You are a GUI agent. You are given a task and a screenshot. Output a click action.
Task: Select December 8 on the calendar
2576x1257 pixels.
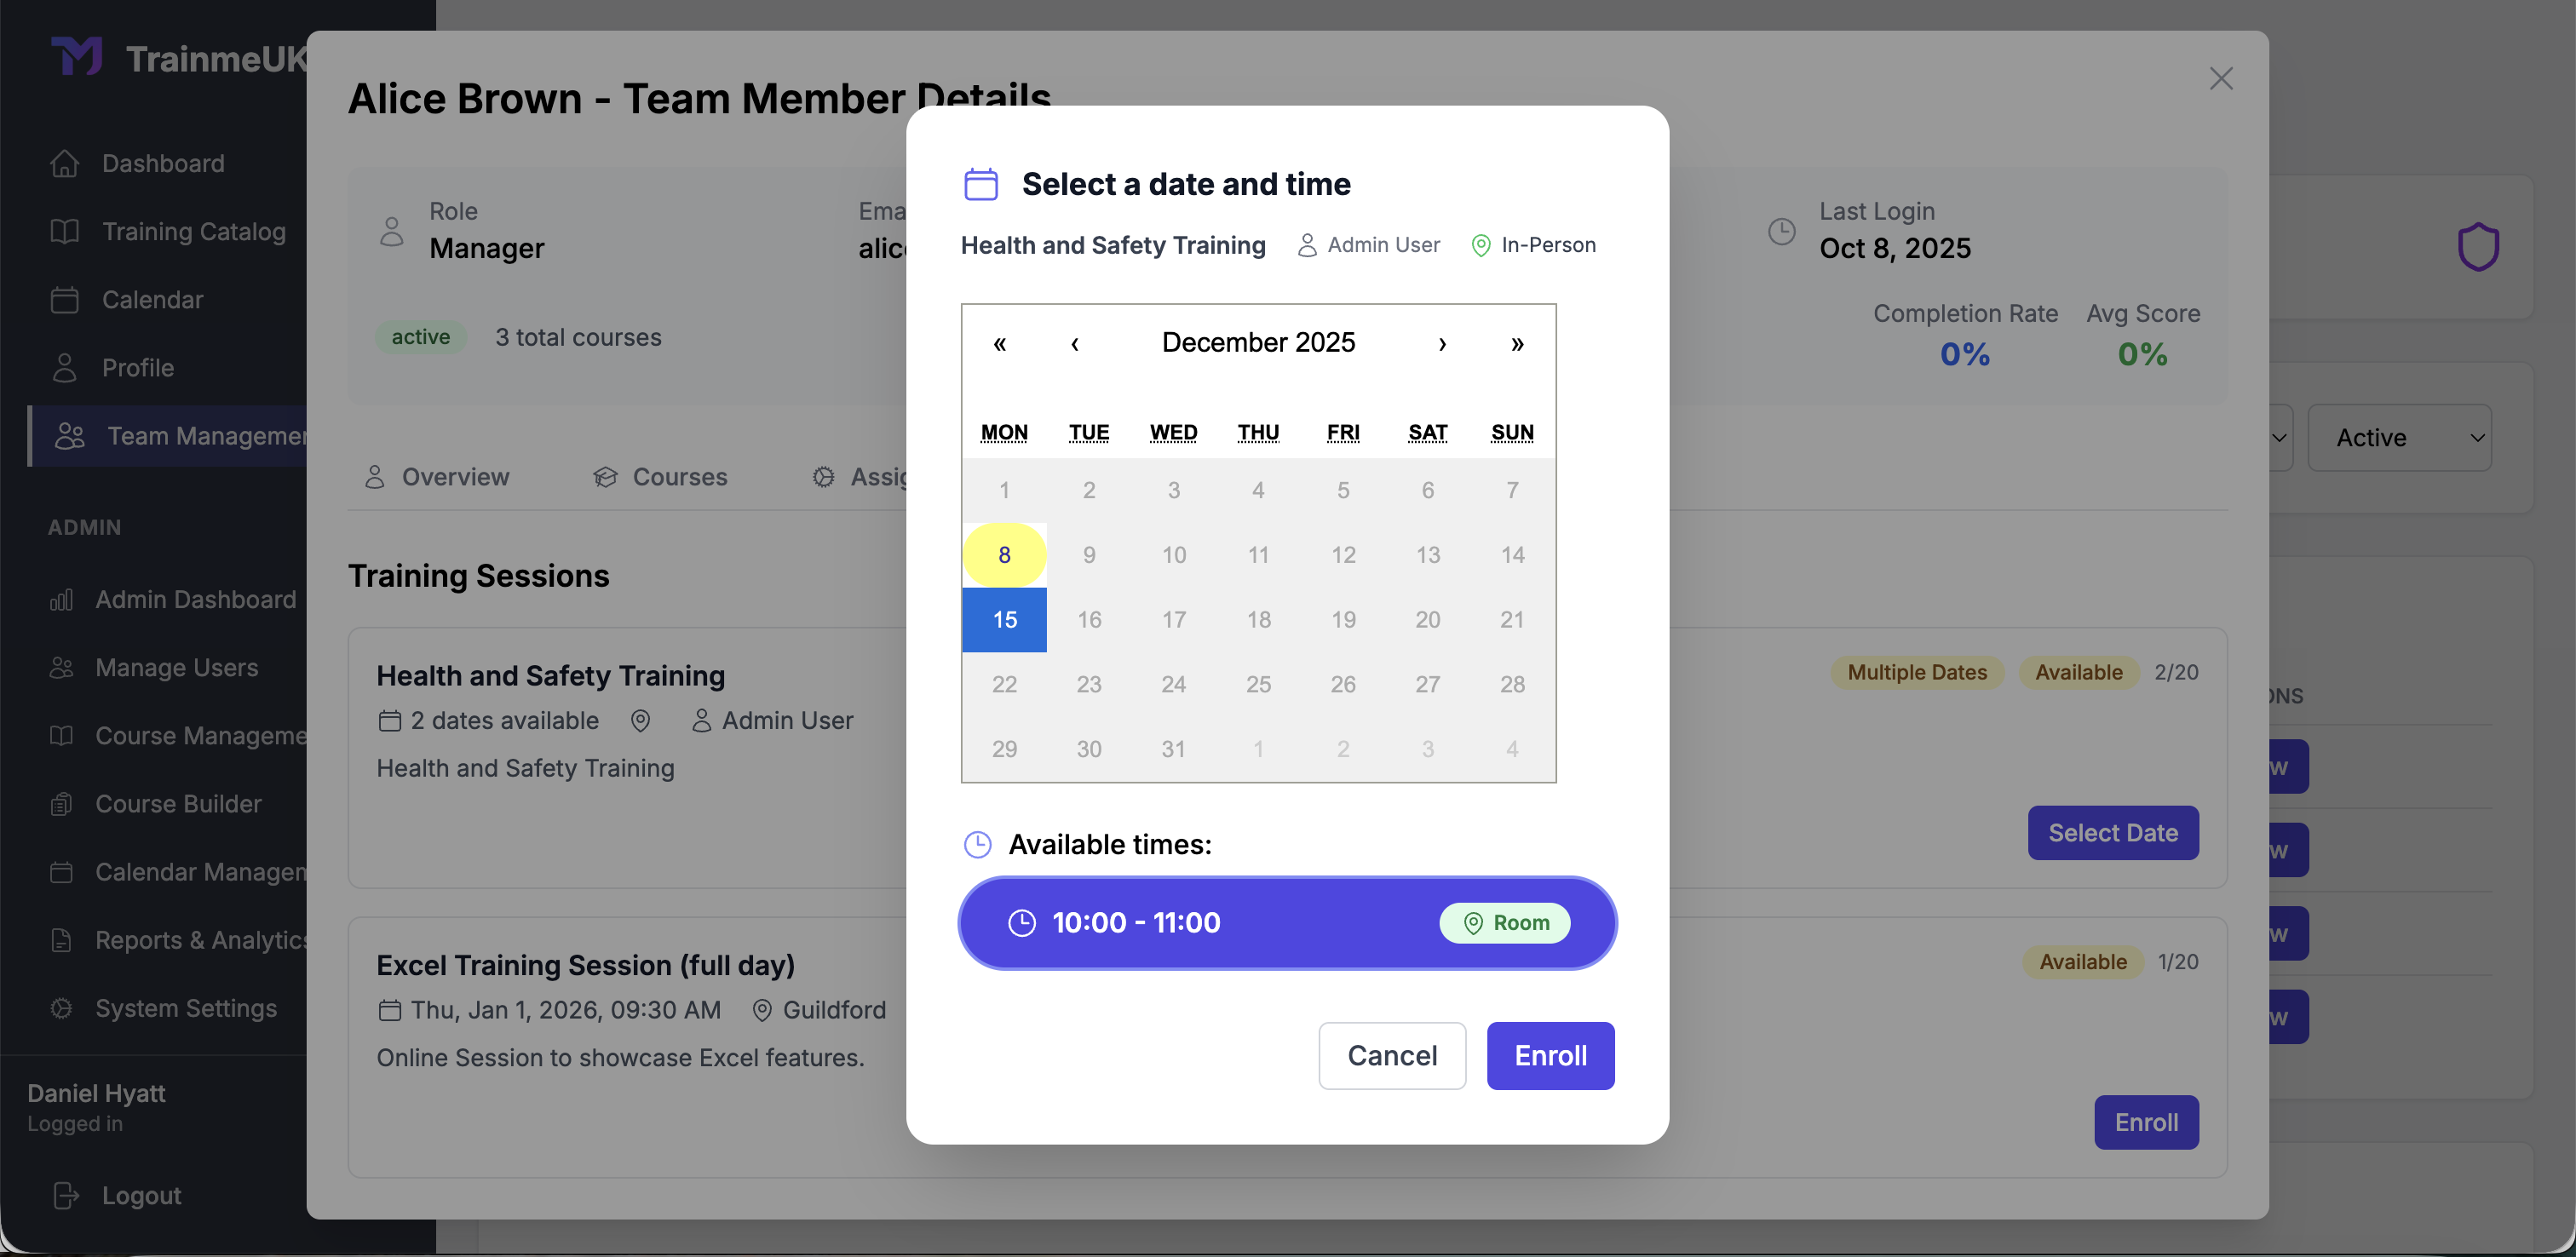coord(1004,554)
